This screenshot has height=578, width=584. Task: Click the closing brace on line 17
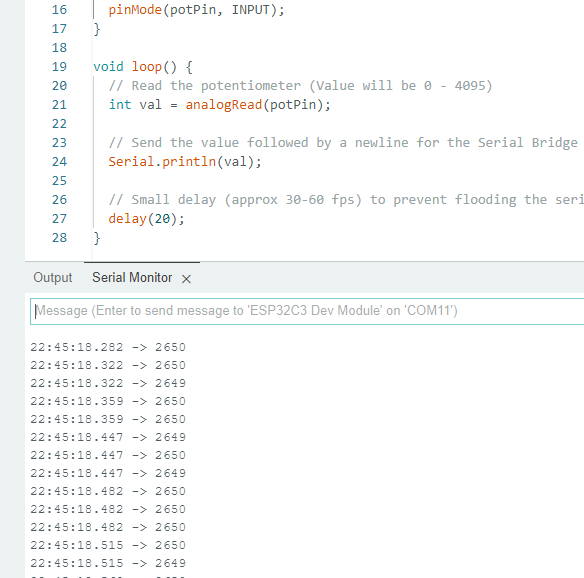coord(97,29)
